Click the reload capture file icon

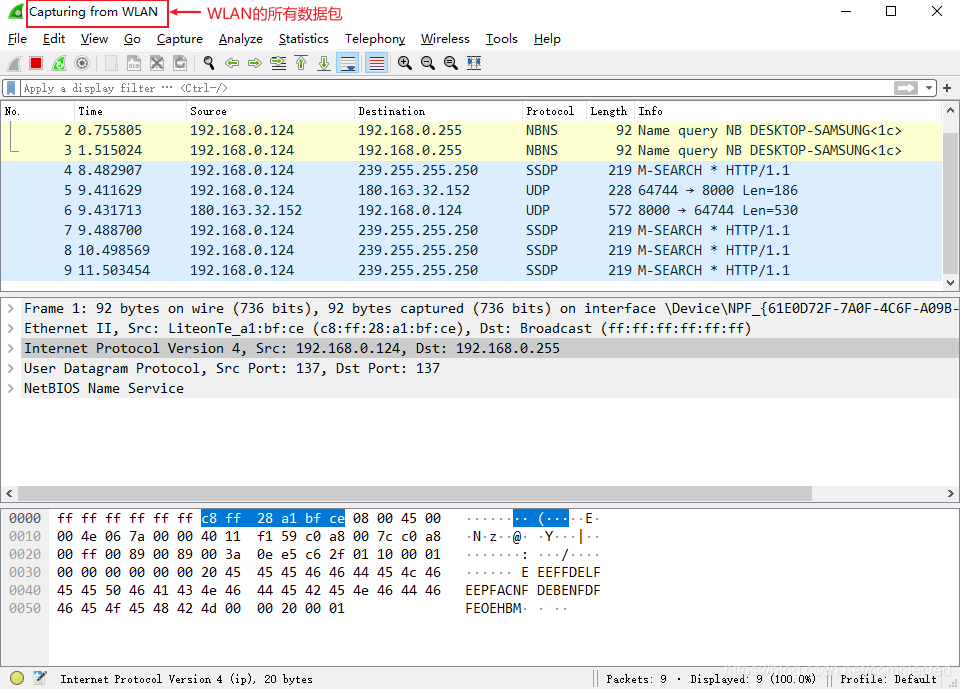pyautogui.click(x=180, y=63)
